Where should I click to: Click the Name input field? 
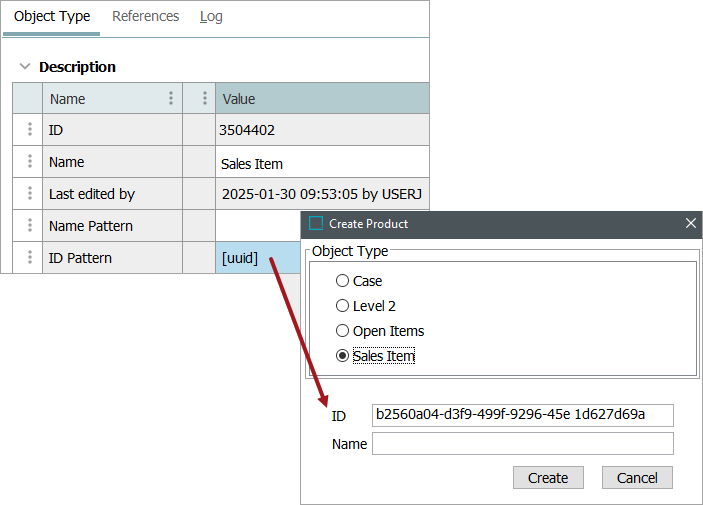pyautogui.click(x=522, y=443)
